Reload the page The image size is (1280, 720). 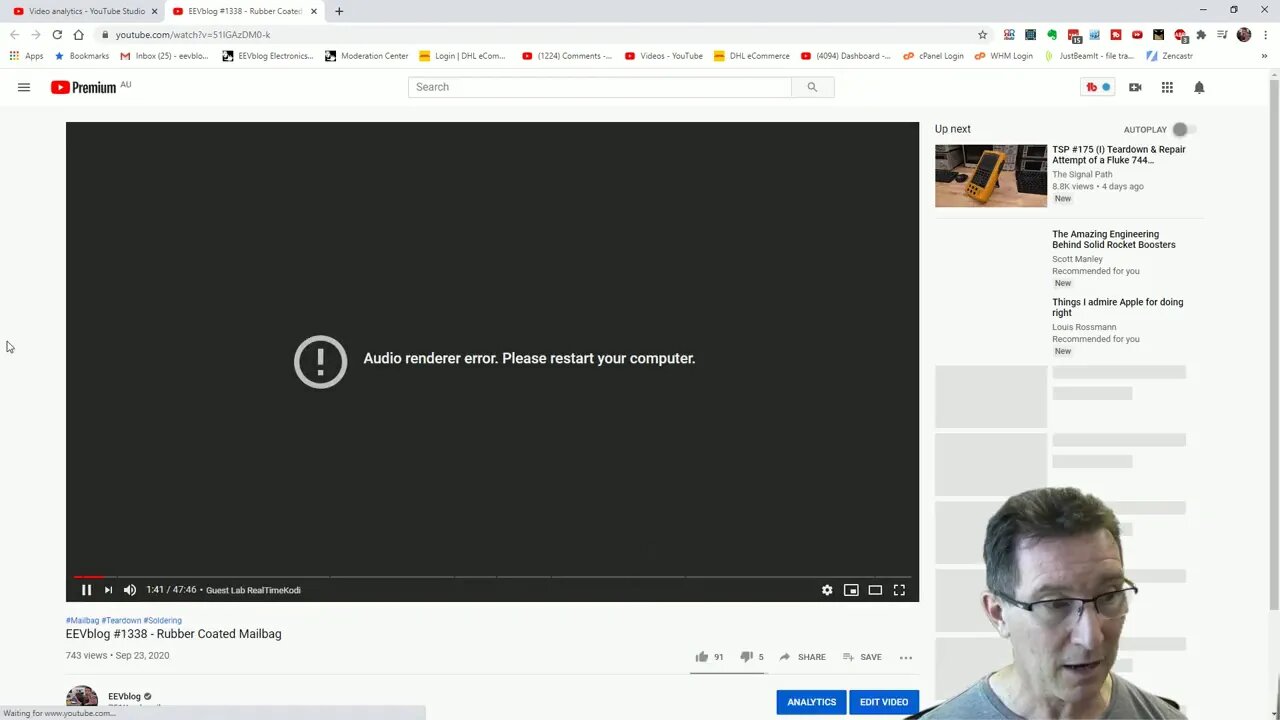(57, 34)
